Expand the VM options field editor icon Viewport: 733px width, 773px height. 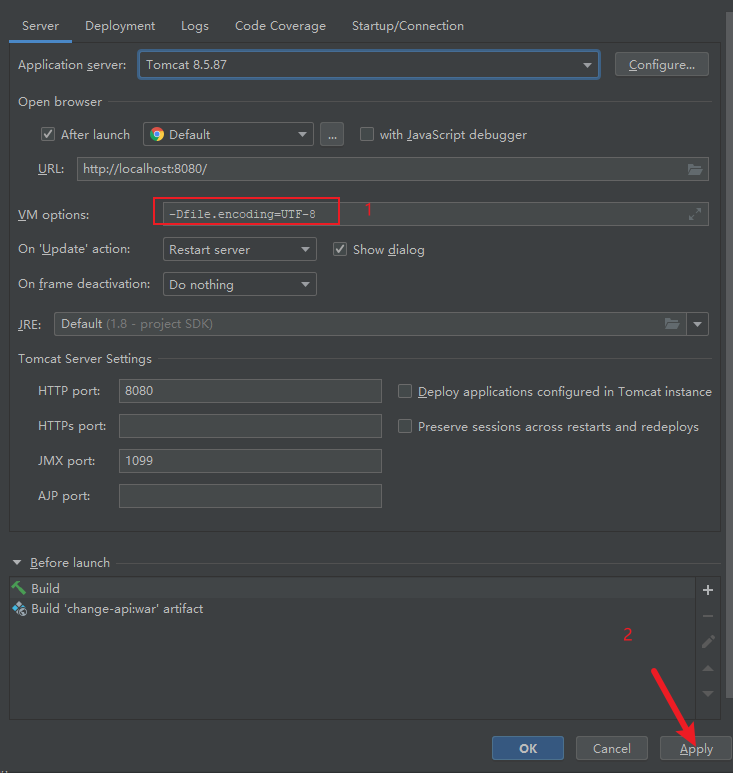coord(695,214)
